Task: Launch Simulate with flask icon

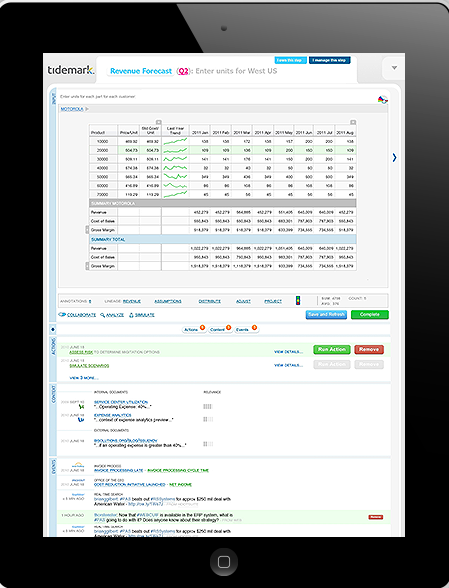Action: click(142, 315)
